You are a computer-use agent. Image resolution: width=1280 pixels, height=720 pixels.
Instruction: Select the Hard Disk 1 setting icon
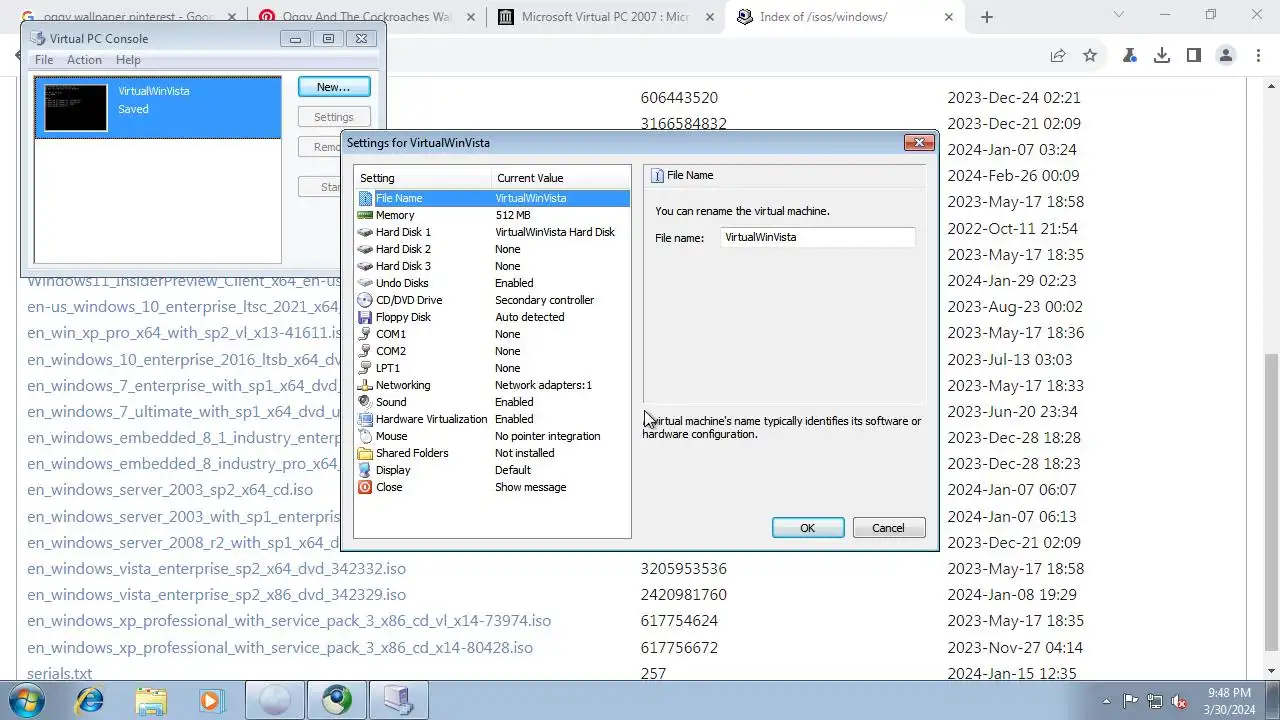[365, 232]
